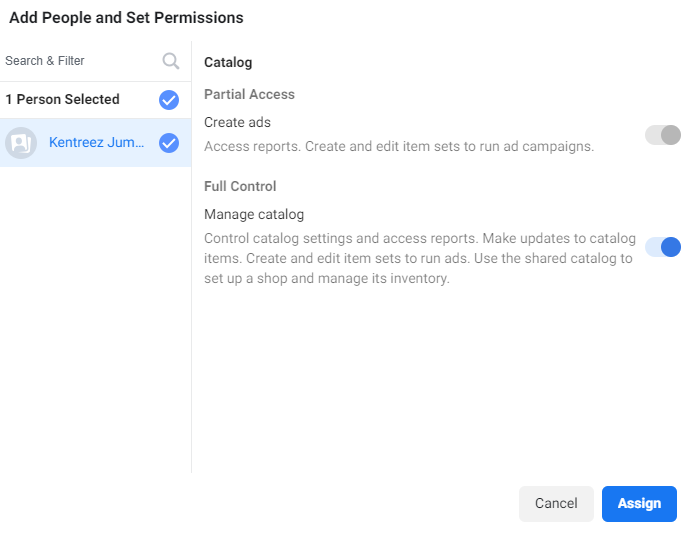The image size is (691, 533).
Task: Click the '1 Person Selected' label
Action: click(62, 99)
